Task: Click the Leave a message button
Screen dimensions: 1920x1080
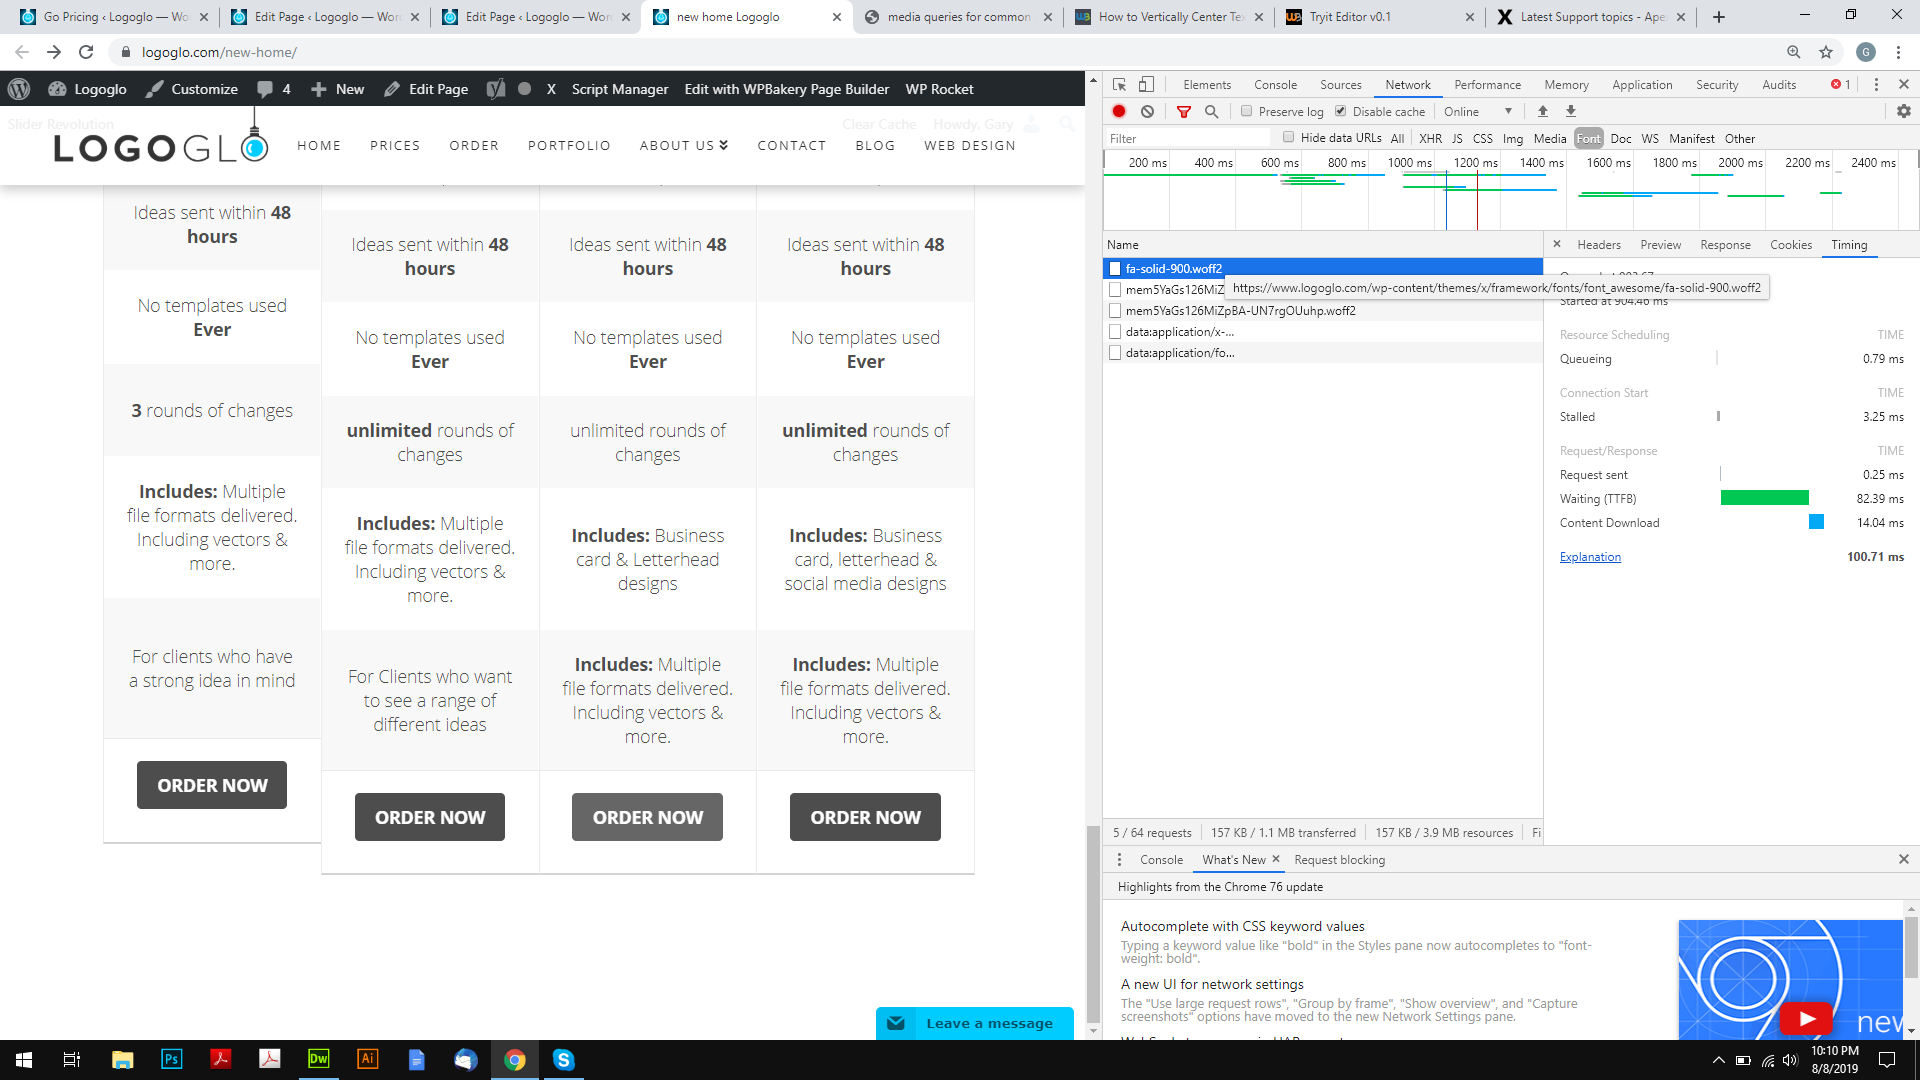Action: point(975,1023)
